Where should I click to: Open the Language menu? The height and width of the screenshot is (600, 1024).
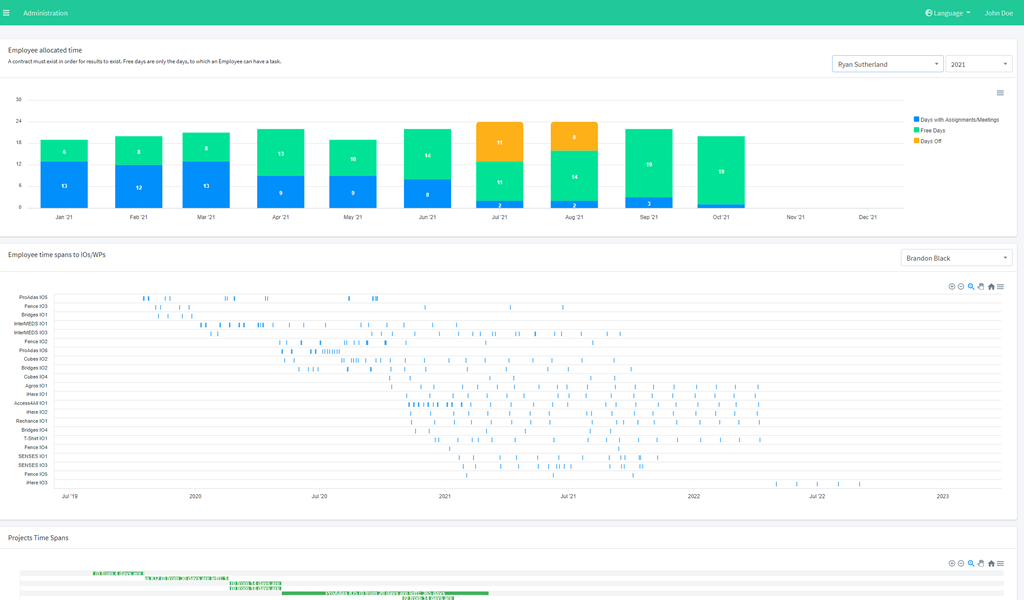[x=947, y=13]
